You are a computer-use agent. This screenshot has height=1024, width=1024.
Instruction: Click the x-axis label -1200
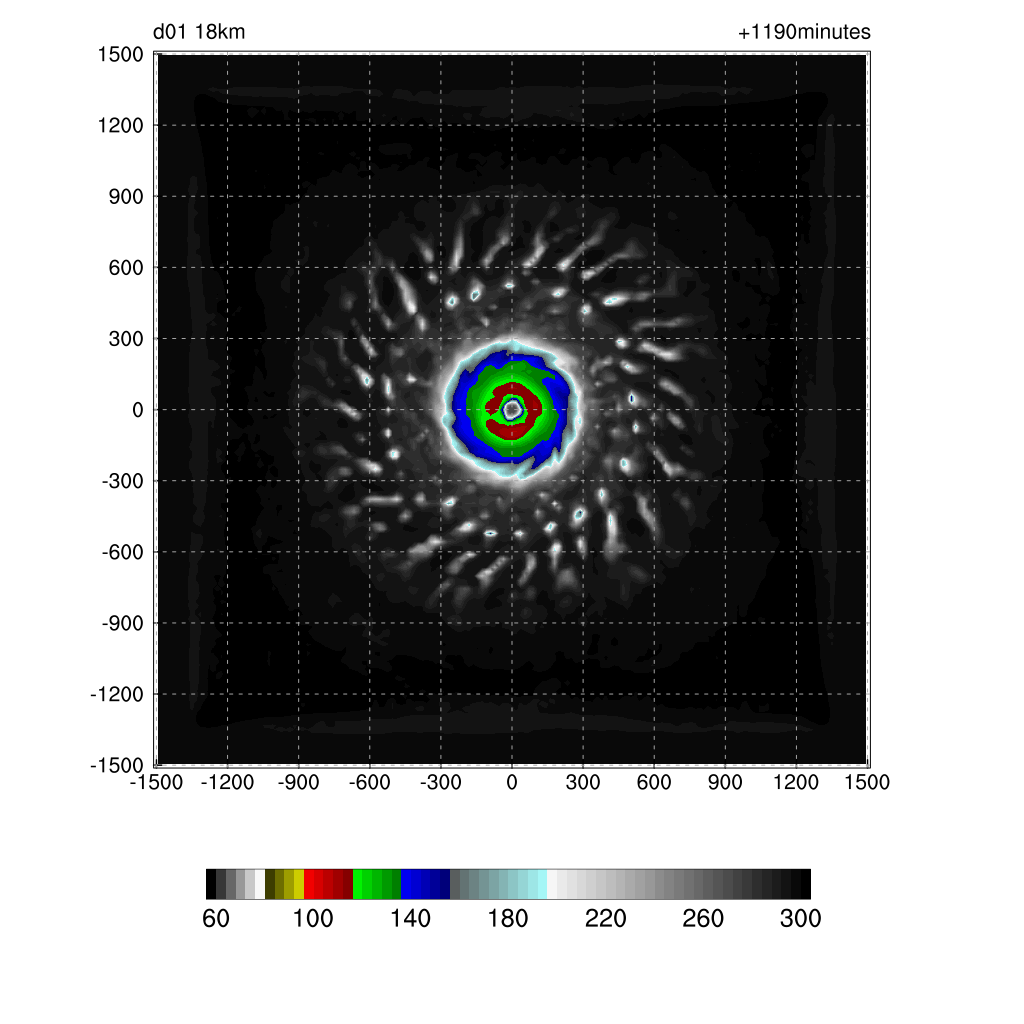pyautogui.click(x=227, y=782)
